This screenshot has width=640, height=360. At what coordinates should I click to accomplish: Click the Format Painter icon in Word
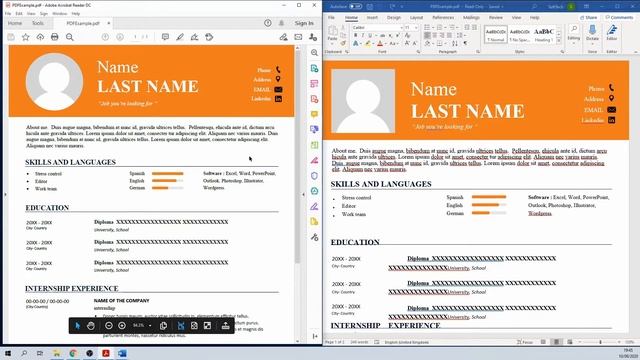click(x=343, y=43)
